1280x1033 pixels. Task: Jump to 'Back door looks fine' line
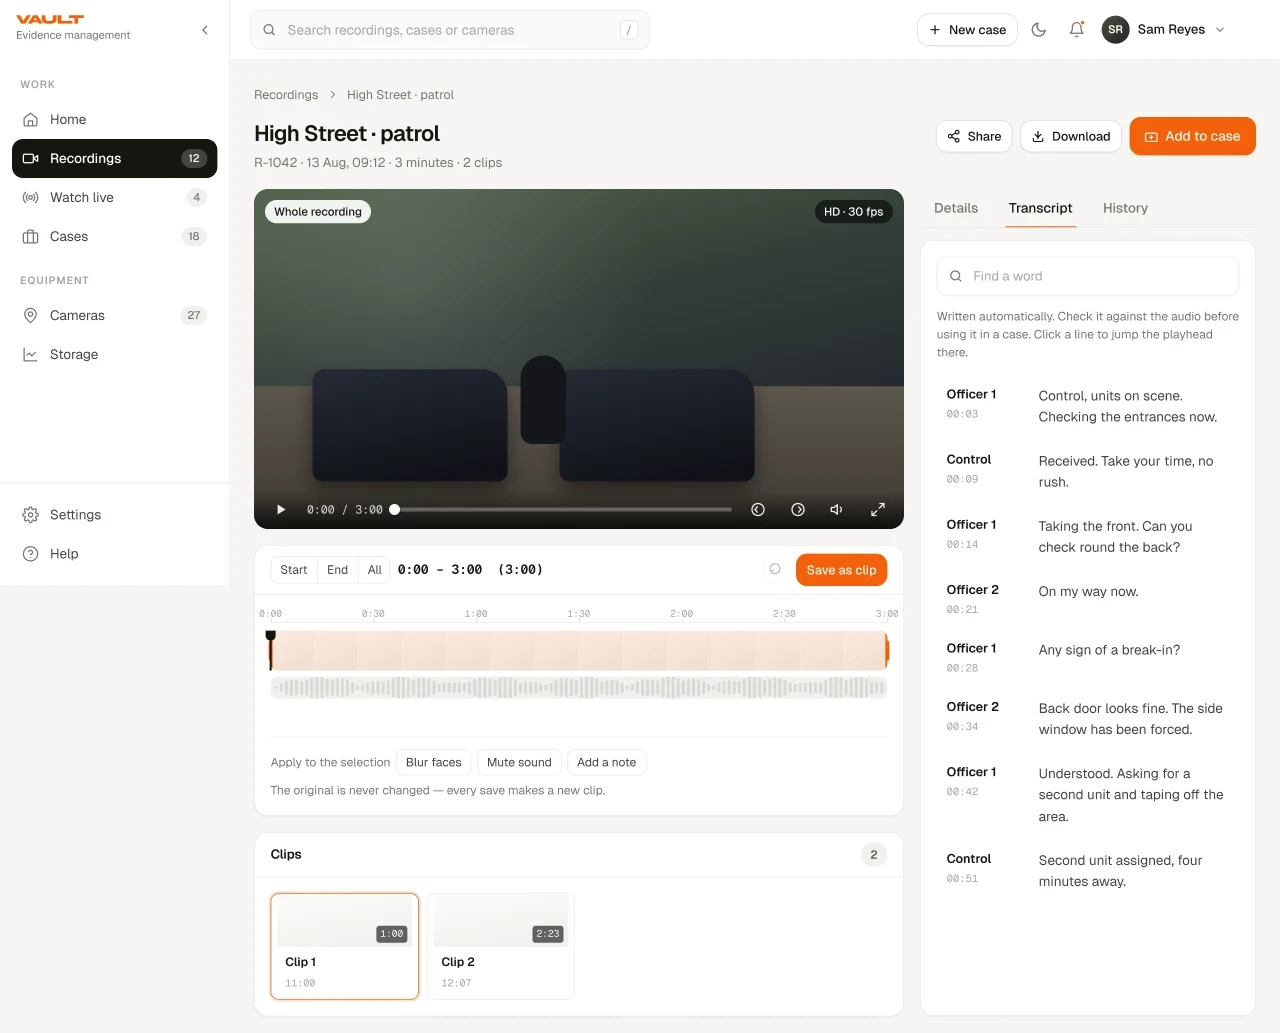[x=1087, y=717]
